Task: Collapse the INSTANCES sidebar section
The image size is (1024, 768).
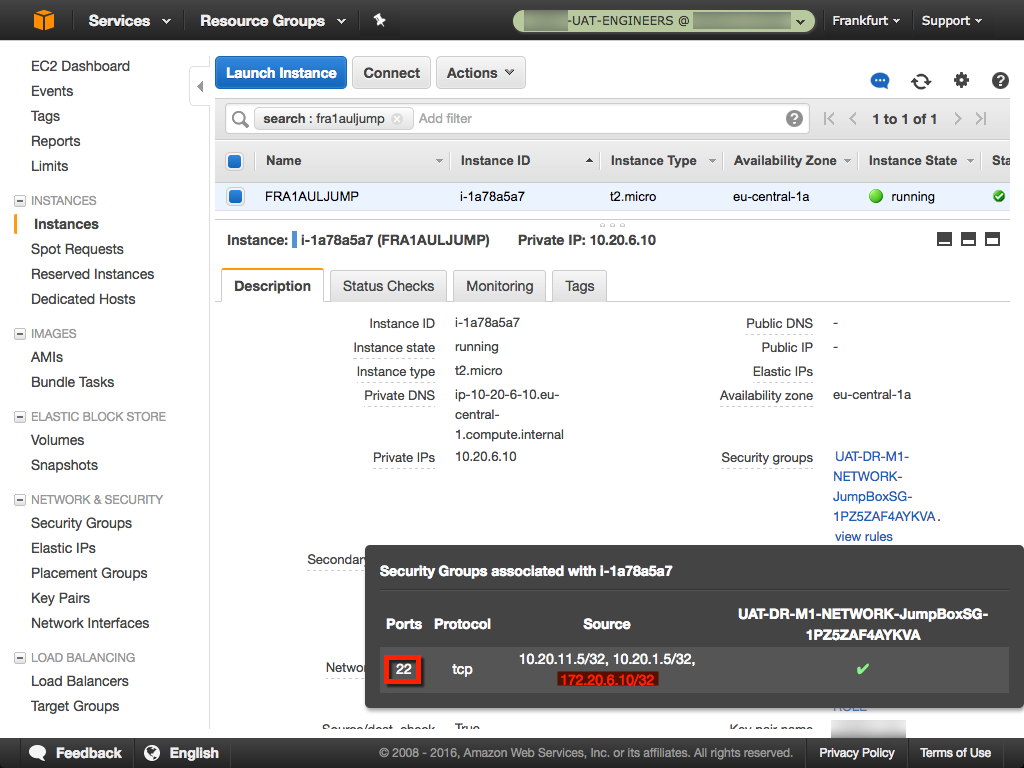Action: pos(20,200)
